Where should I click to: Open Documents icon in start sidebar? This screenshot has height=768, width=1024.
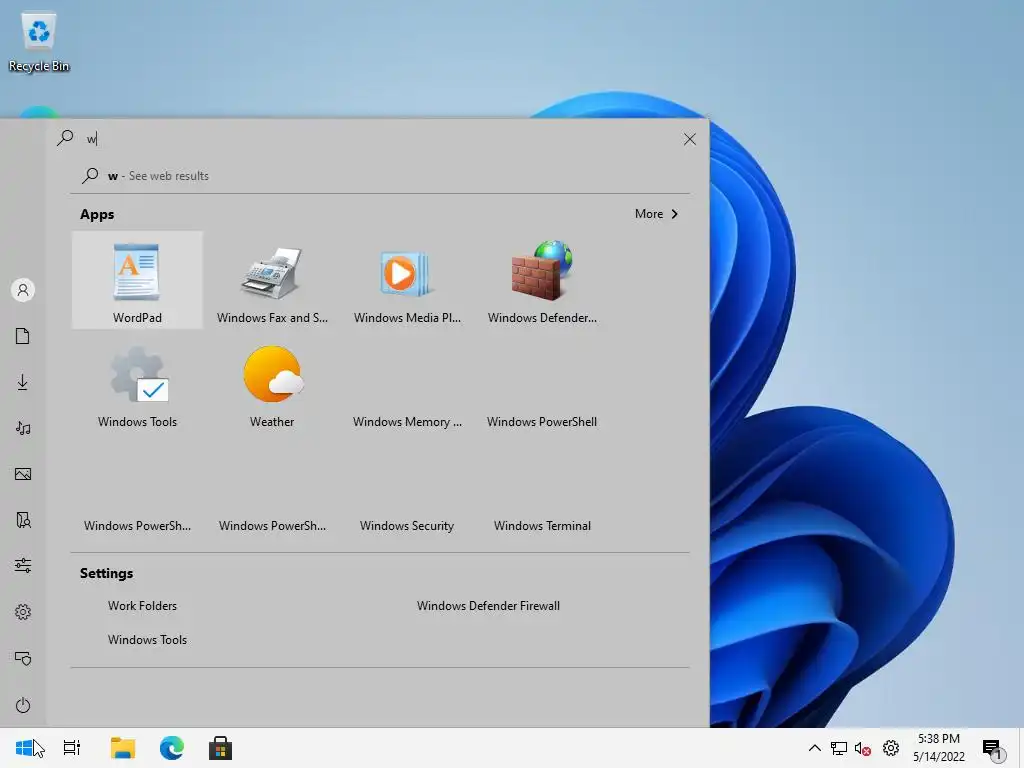[x=23, y=336]
